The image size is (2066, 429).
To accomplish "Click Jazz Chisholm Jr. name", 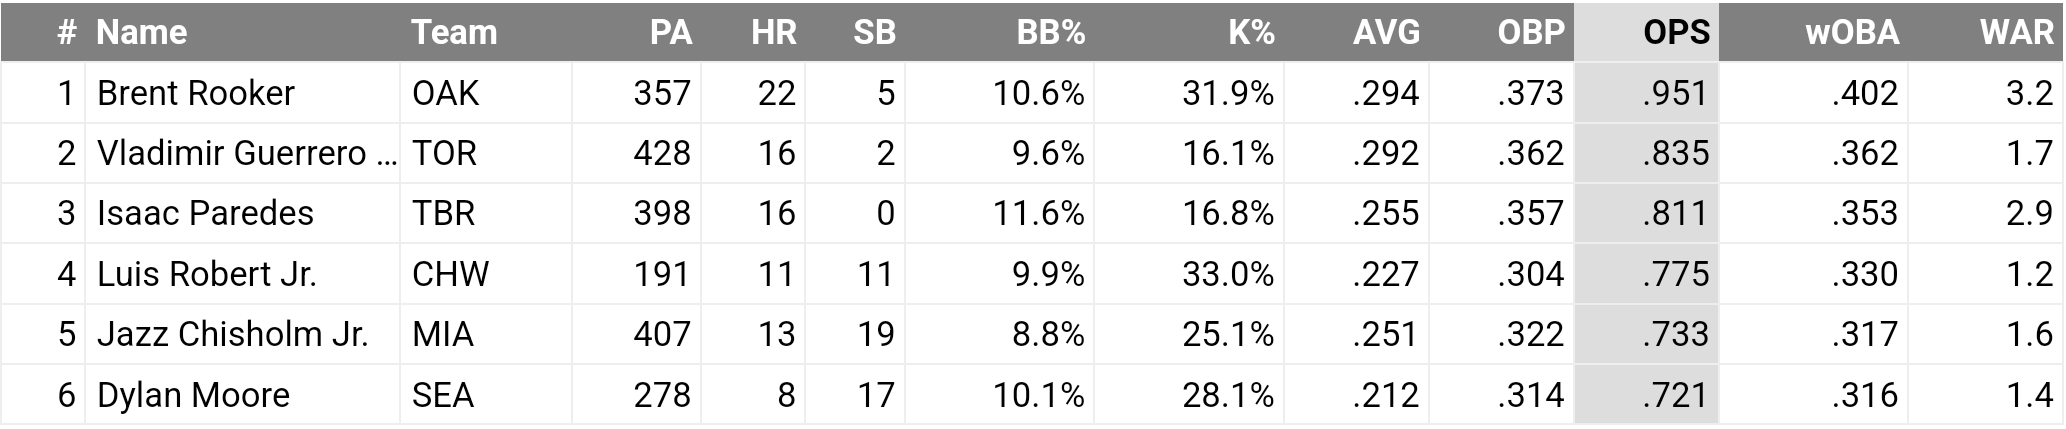I will pyautogui.click(x=233, y=334).
